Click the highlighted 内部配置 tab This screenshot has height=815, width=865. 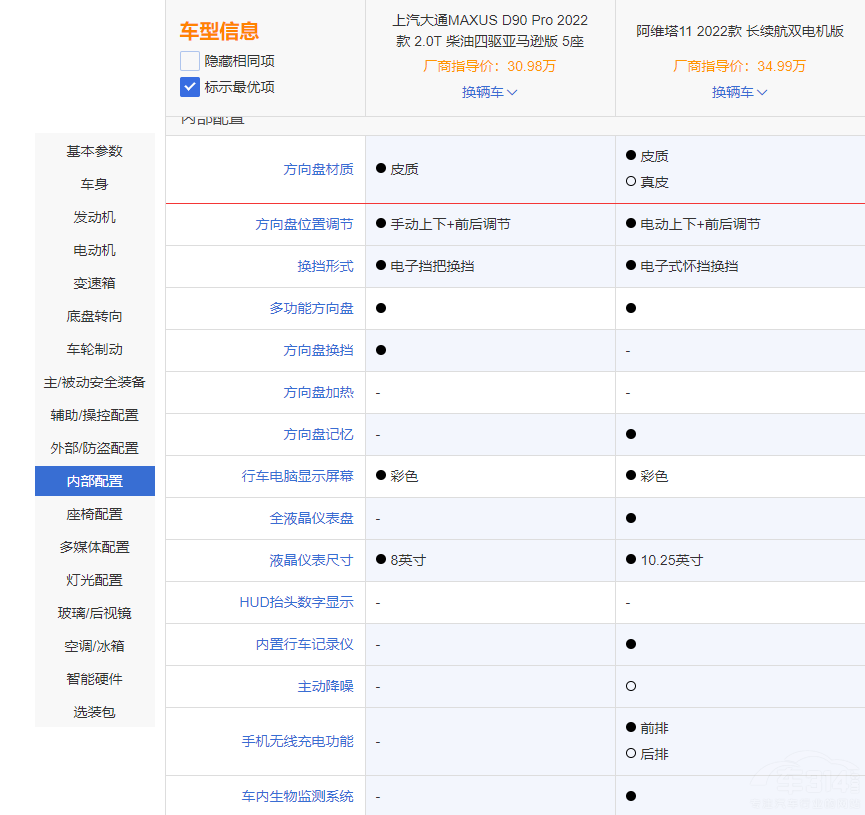[x=95, y=481]
